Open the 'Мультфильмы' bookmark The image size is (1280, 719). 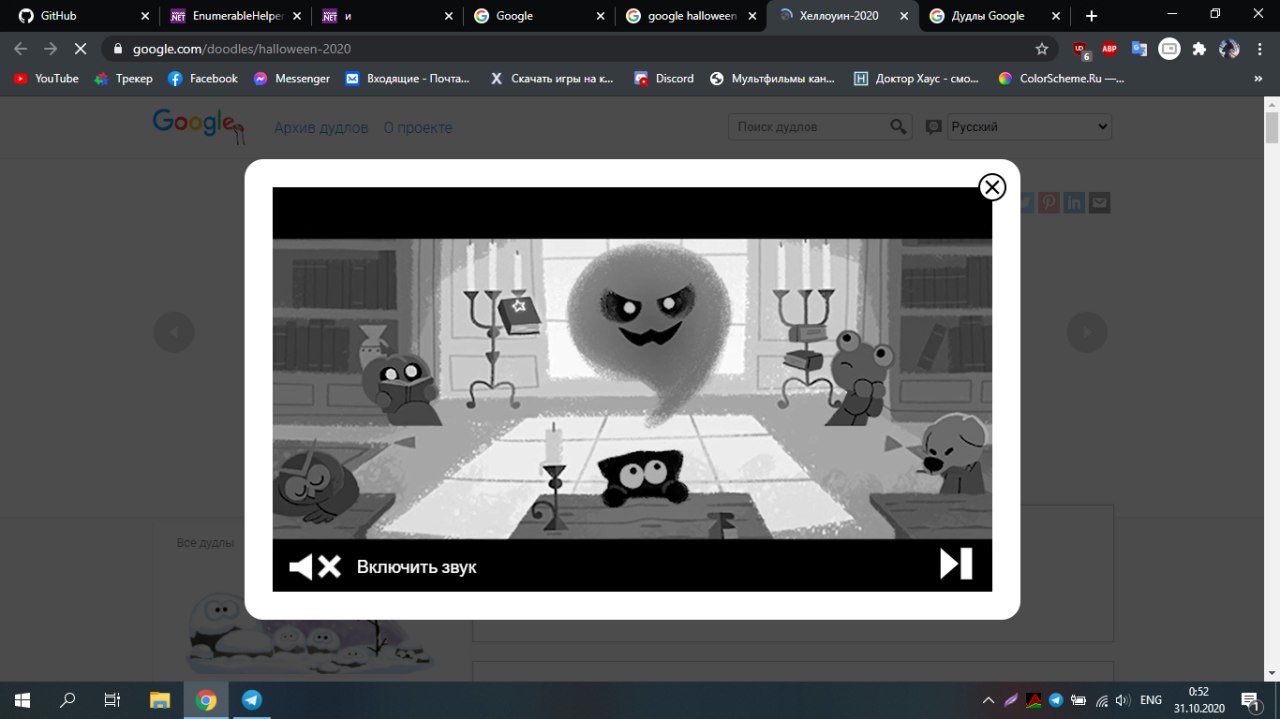tap(772, 78)
